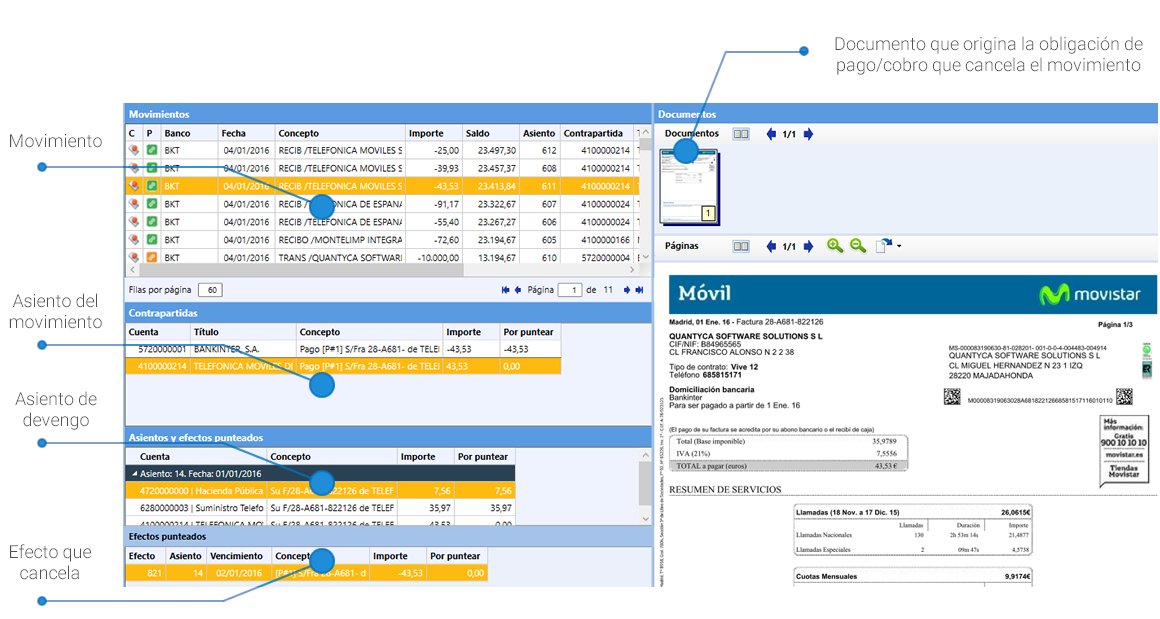Sort Movimientos by Contrapartida column header
The width and height of the screenshot is (1160, 619).
click(x=597, y=133)
